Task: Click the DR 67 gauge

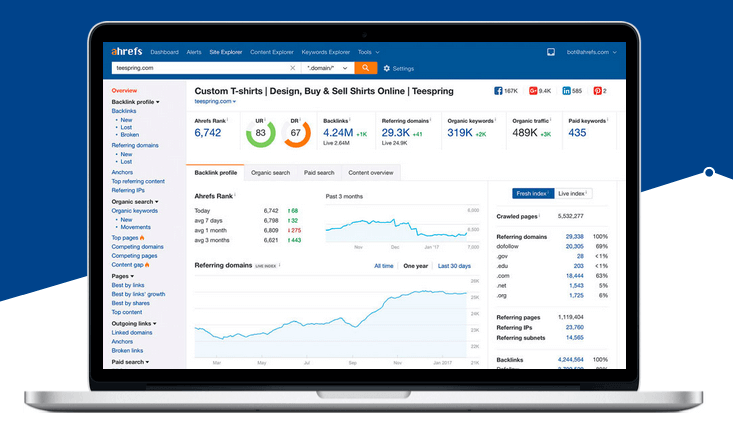Action: (295, 133)
